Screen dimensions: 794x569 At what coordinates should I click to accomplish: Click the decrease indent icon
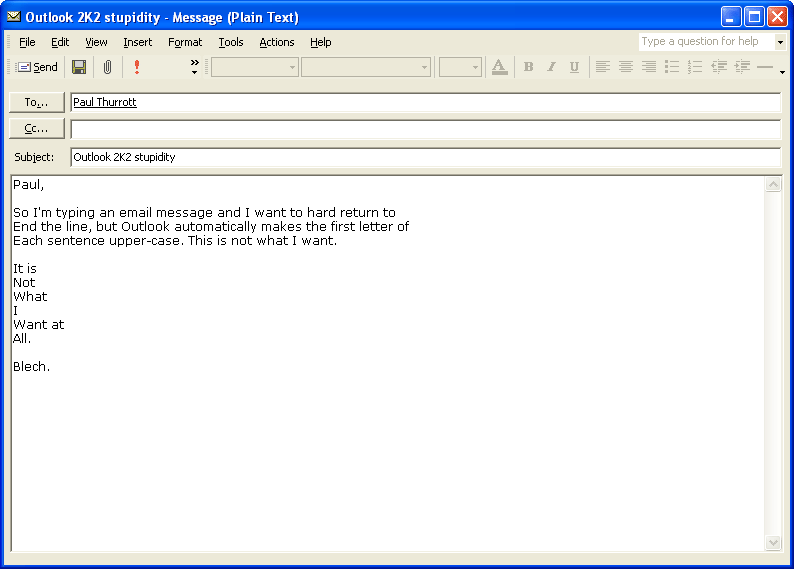click(719, 67)
